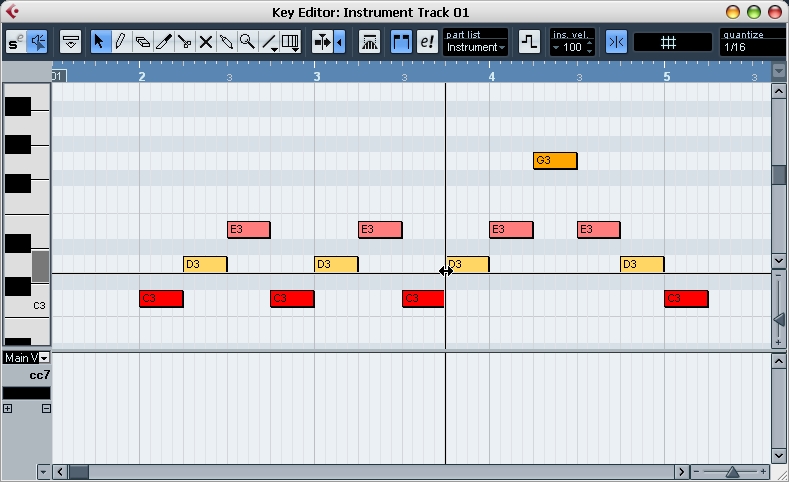
Task: Select the D3 note ending at bar 5
Action: pyautogui.click(x=642, y=265)
